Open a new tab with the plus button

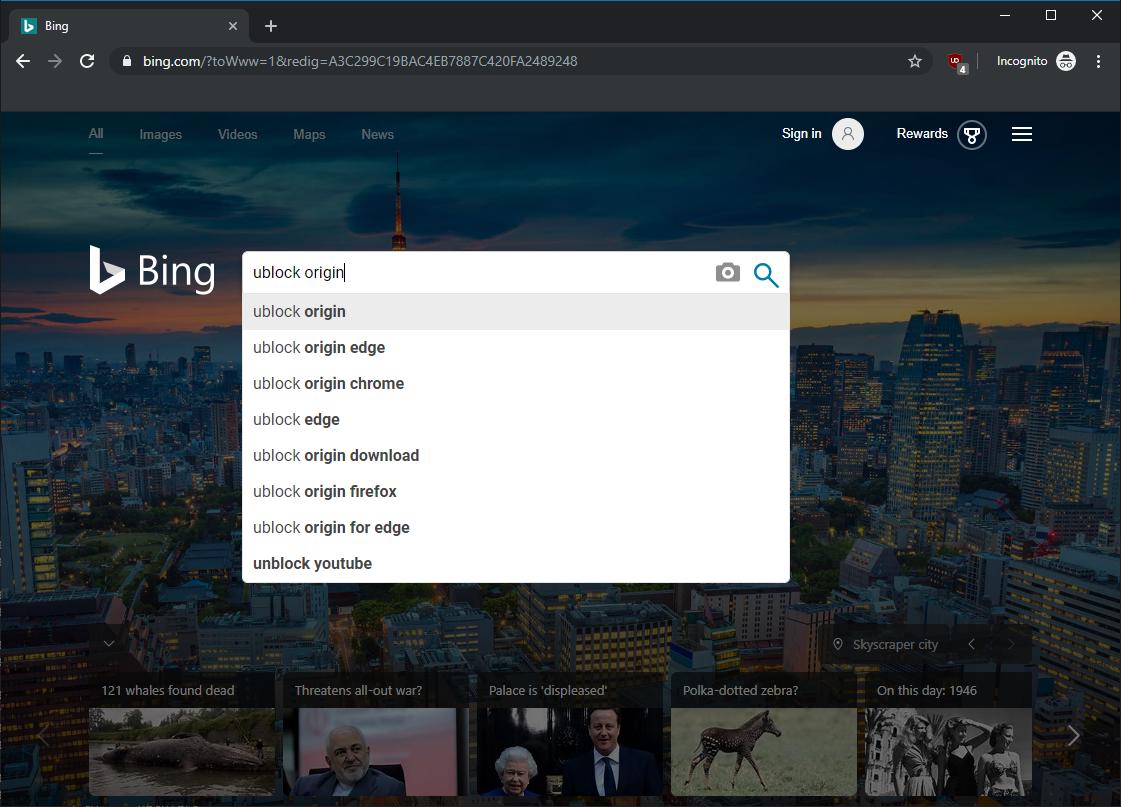(271, 26)
